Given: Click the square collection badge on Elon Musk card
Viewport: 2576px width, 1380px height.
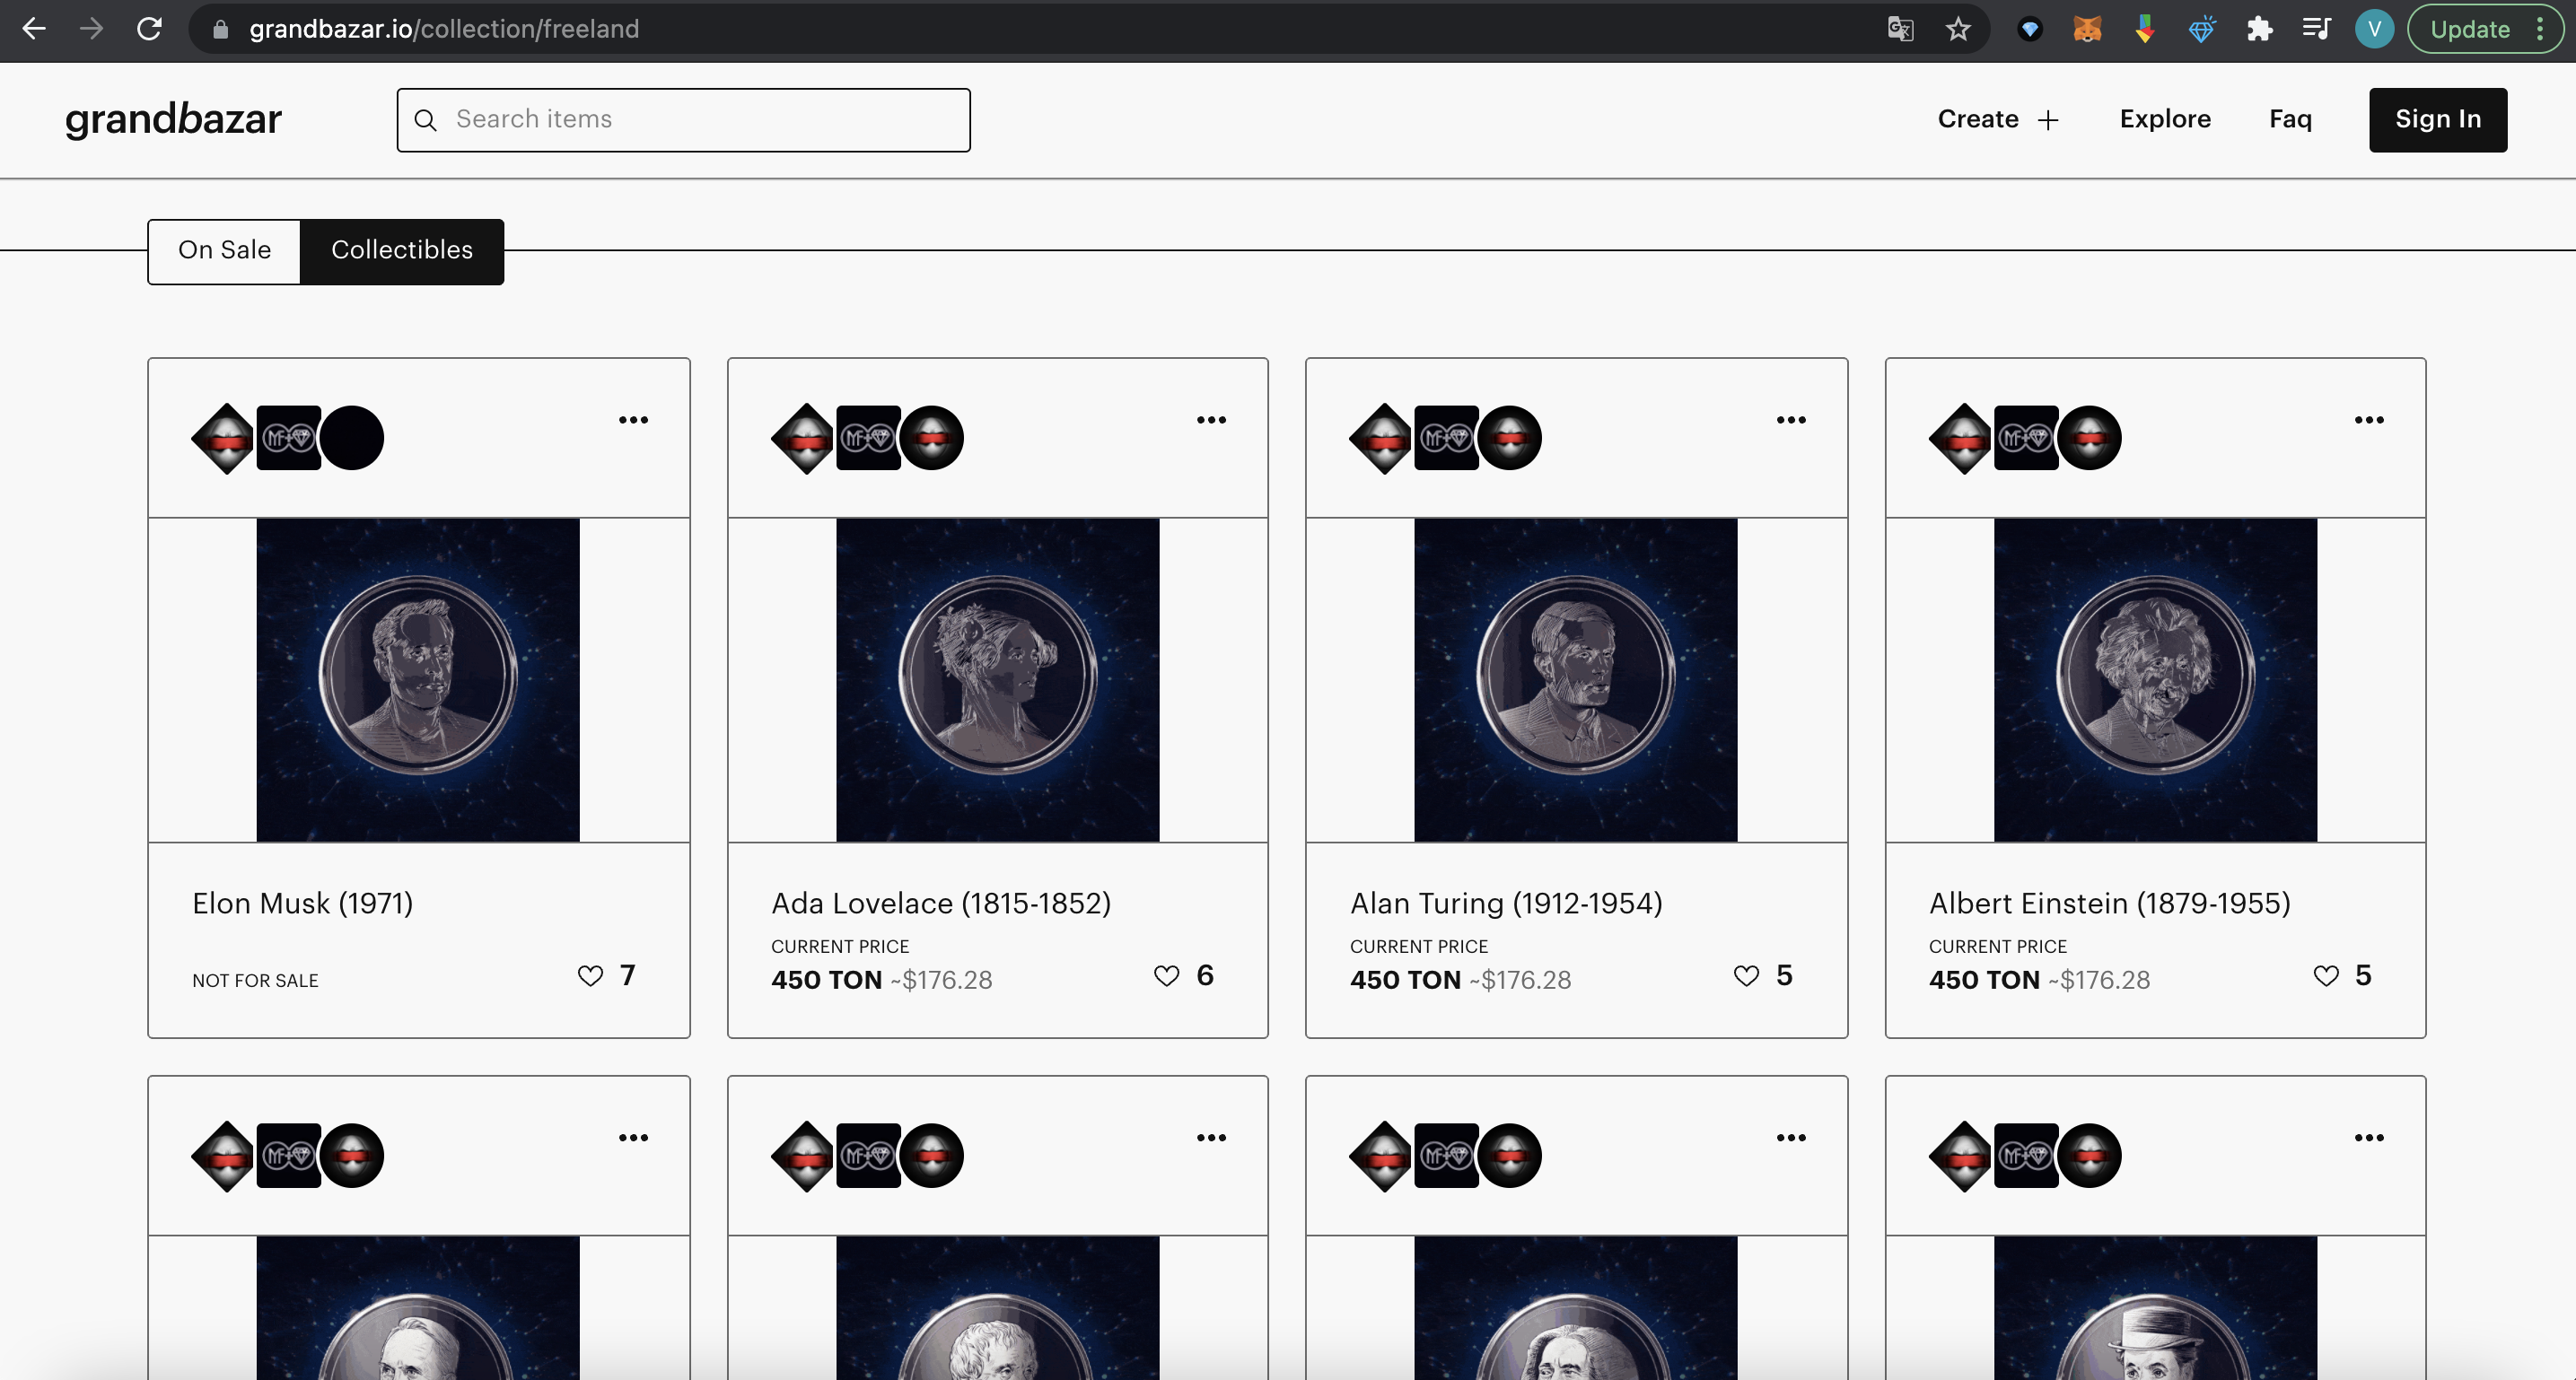Looking at the screenshot, I should coord(289,438).
